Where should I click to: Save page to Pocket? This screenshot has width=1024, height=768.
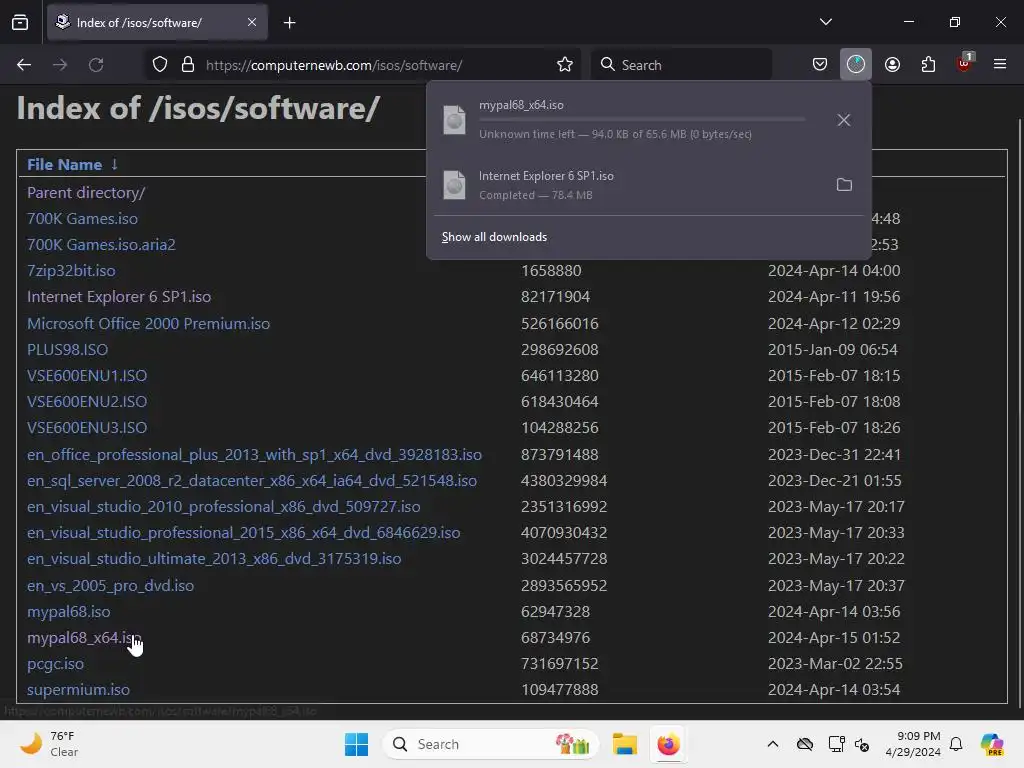[820, 65]
